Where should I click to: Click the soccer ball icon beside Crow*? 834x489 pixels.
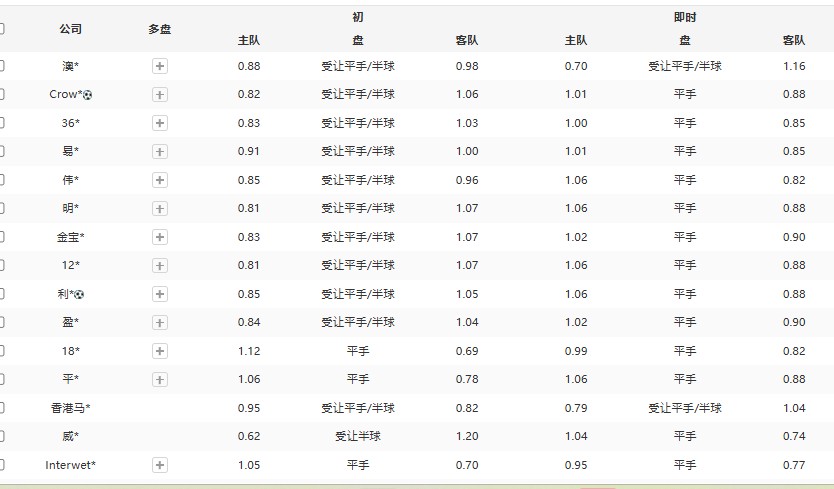pos(87,95)
